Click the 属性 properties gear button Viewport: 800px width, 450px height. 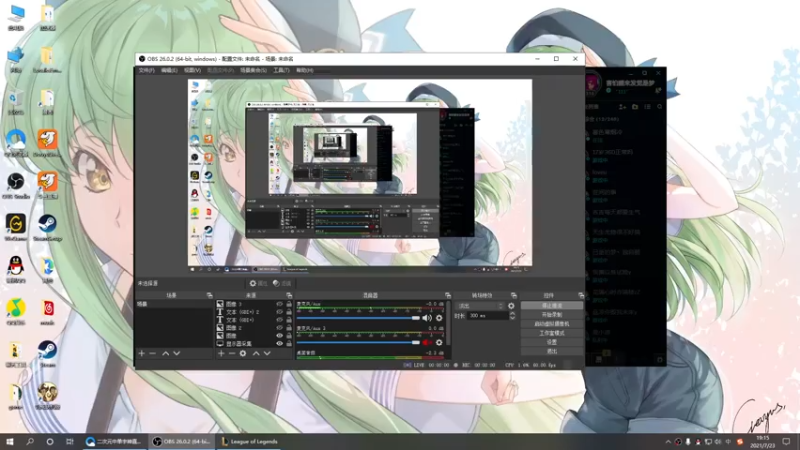coord(258,283)
